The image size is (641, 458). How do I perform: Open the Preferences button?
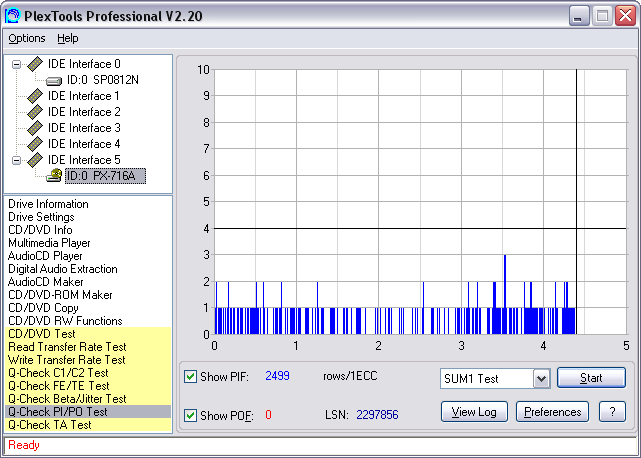tap(552, 412)
